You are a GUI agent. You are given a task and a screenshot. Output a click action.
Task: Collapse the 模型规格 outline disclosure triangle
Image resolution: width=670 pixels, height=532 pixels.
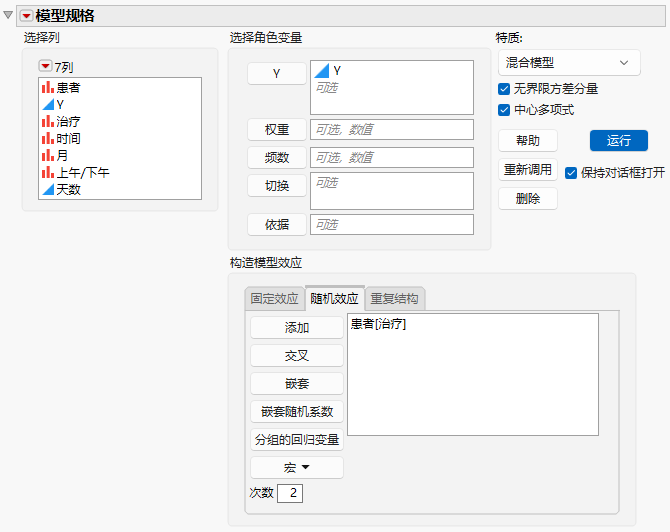(8, 15)
